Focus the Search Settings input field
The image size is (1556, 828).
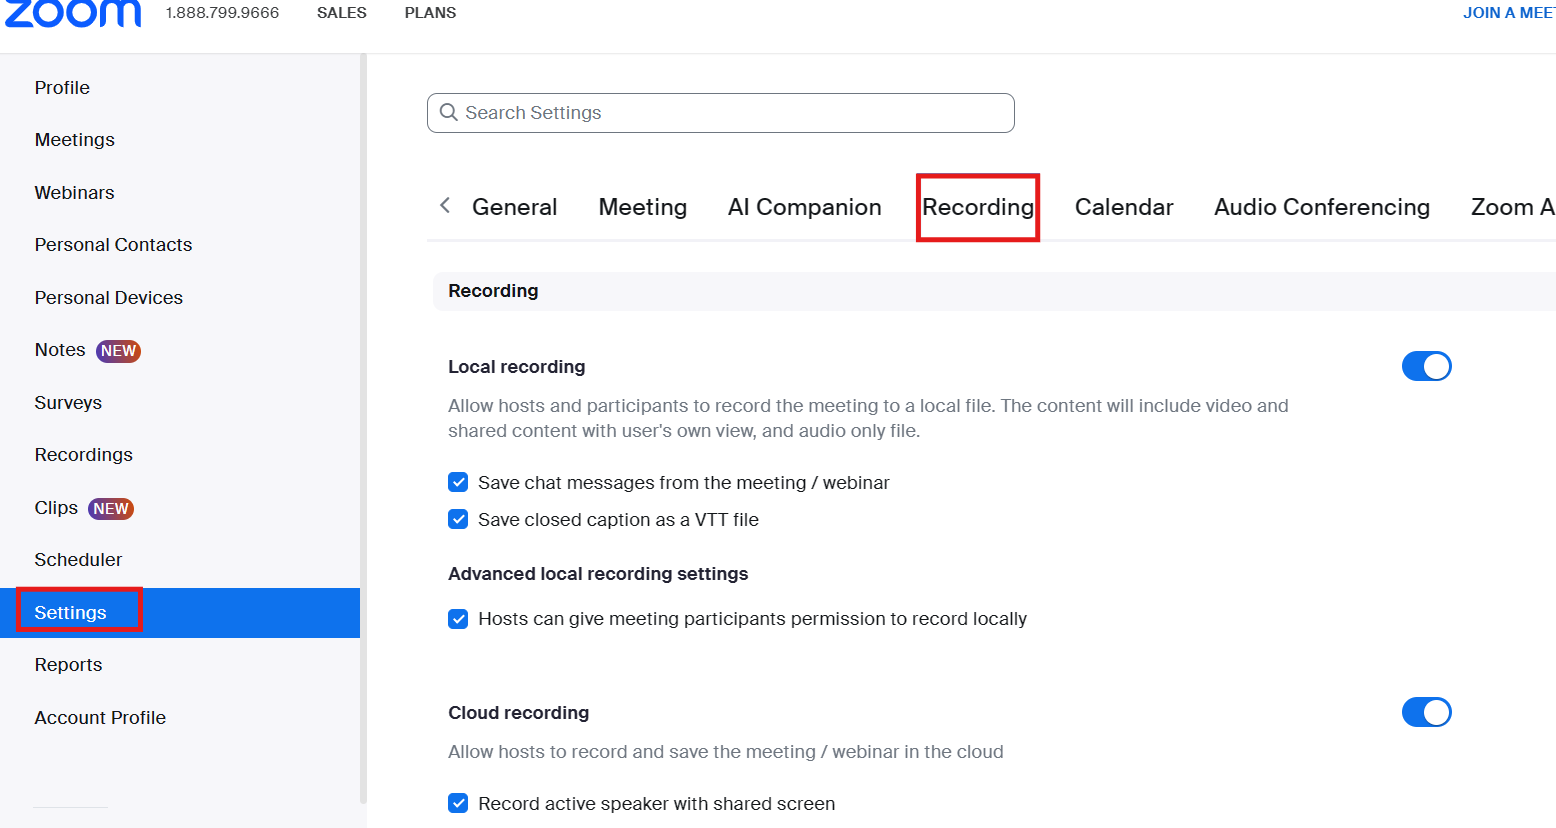coord(735,113)
